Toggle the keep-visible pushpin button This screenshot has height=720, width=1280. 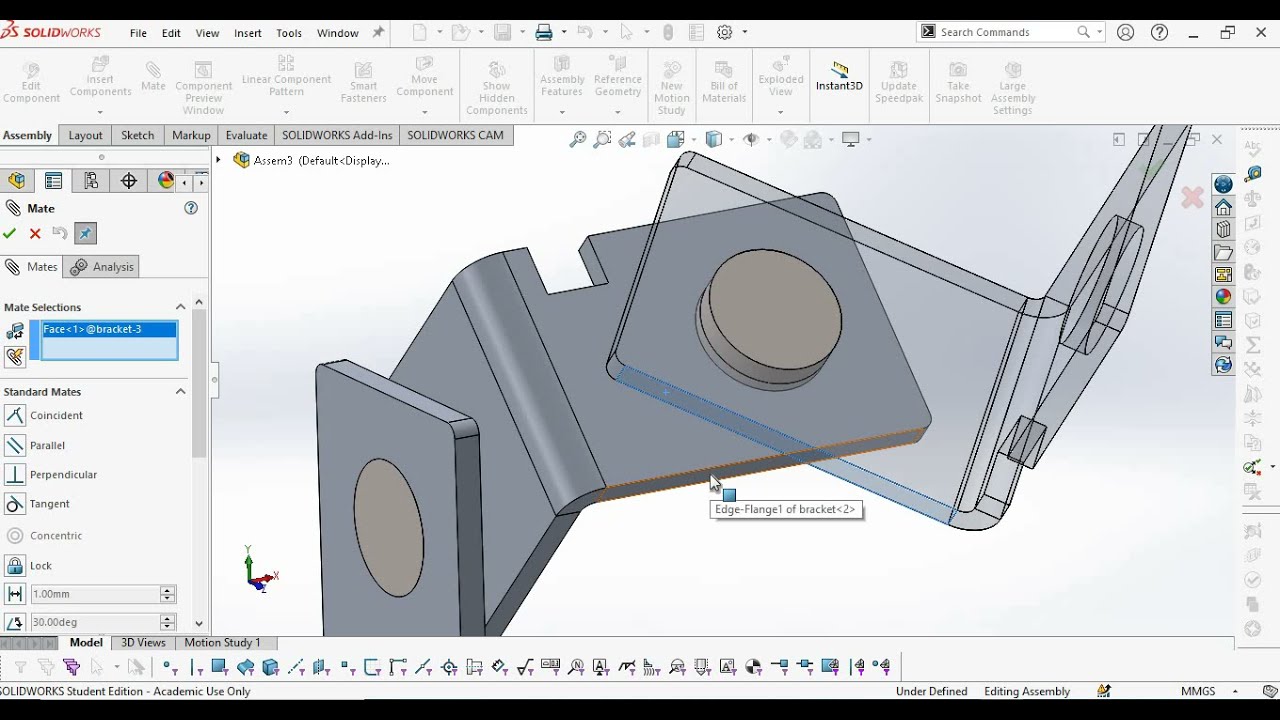pyautogui.click(x=85, y=233)
